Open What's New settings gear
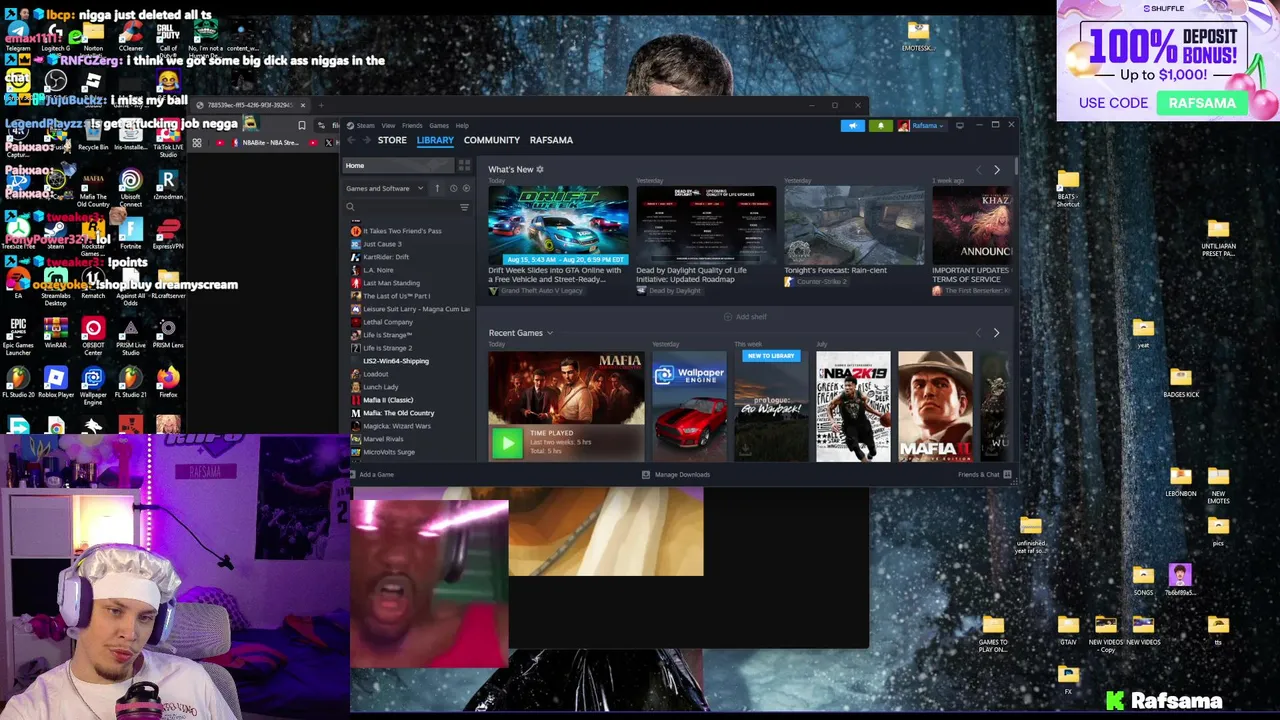 [x=540, y=169]
